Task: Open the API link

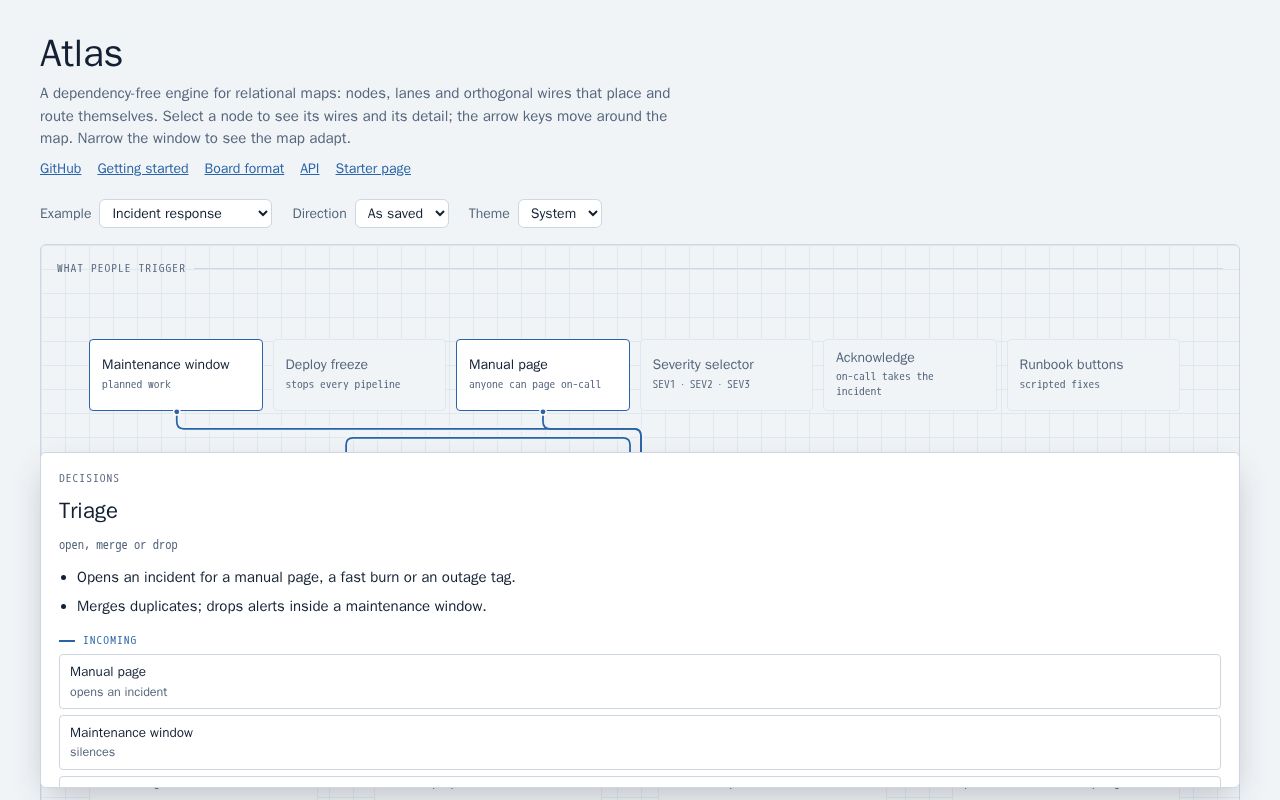Action: tap(310, 169)
